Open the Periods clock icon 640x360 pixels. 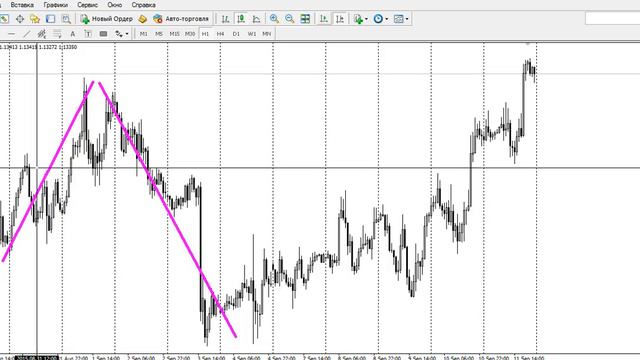pyautogui.click(x=378, y=19)
